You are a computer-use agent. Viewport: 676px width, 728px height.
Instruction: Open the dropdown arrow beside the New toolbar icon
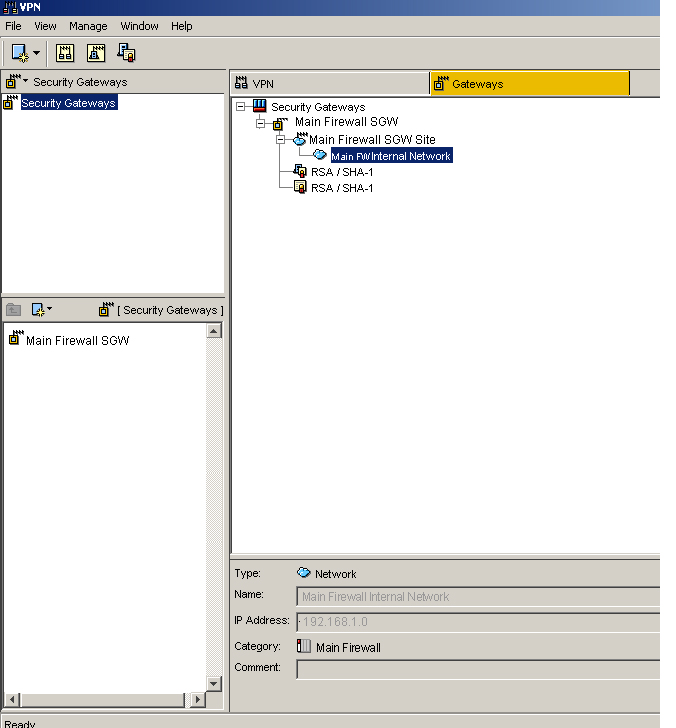pyautogui.click(x=37, y=53)
